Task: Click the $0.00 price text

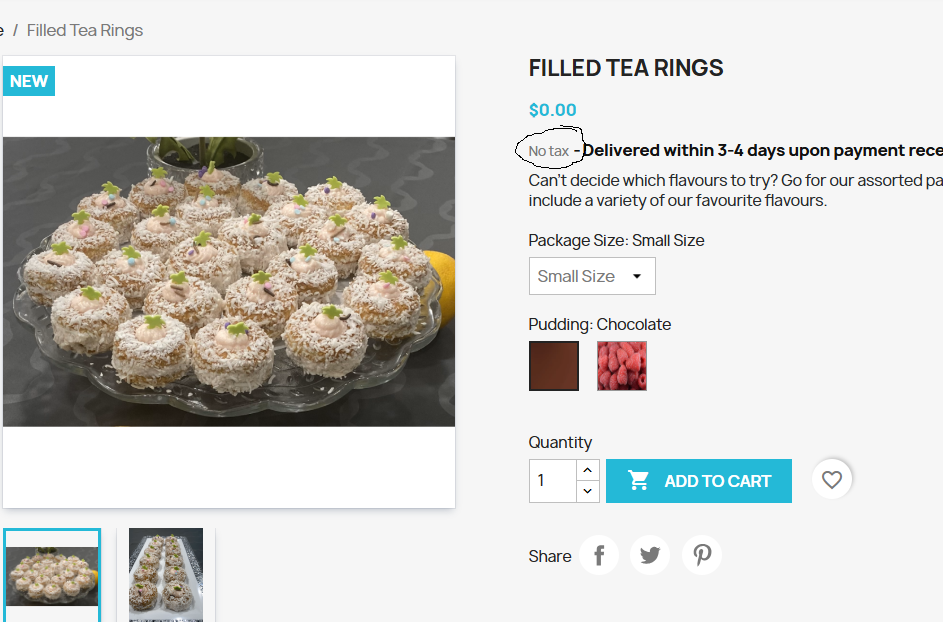Action: (553, 110)
